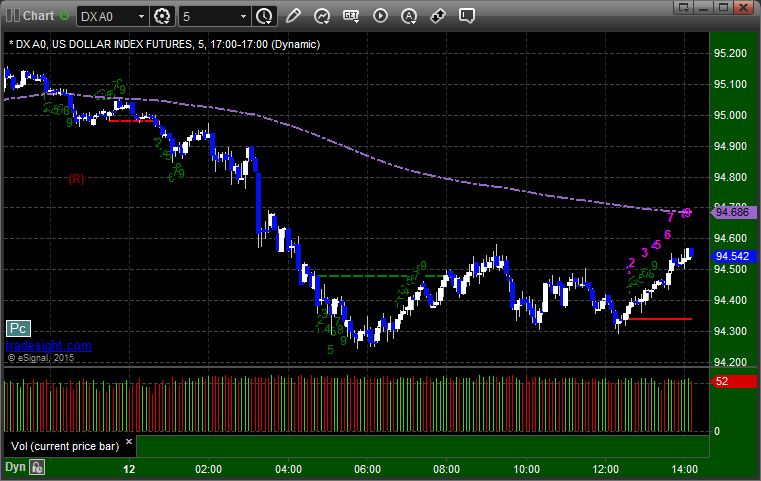Click the Pc button on chart

[x=18, y=329]
